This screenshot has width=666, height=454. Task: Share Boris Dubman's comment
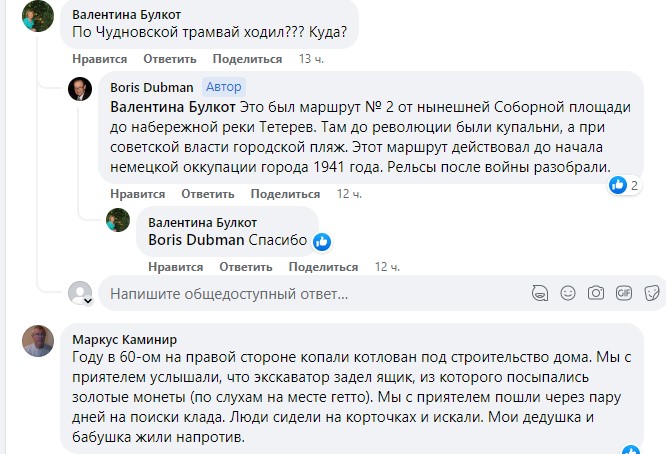pyautogui.click(x=285, y=194)
